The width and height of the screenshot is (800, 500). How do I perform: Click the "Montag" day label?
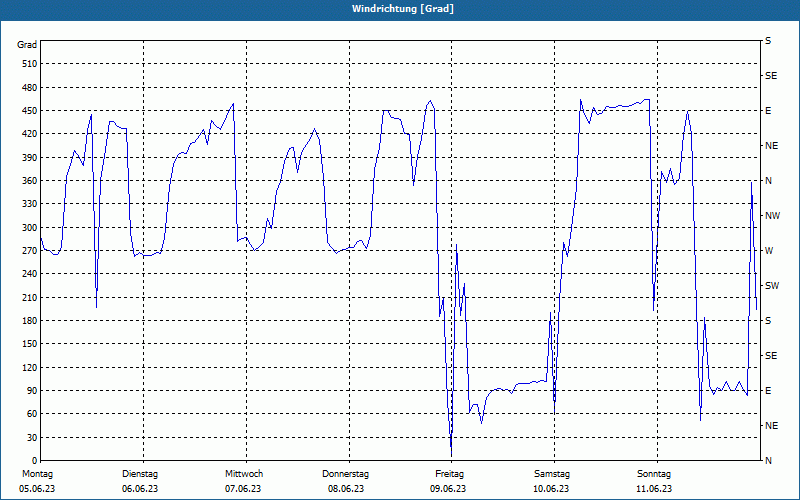tap(37, 474)
